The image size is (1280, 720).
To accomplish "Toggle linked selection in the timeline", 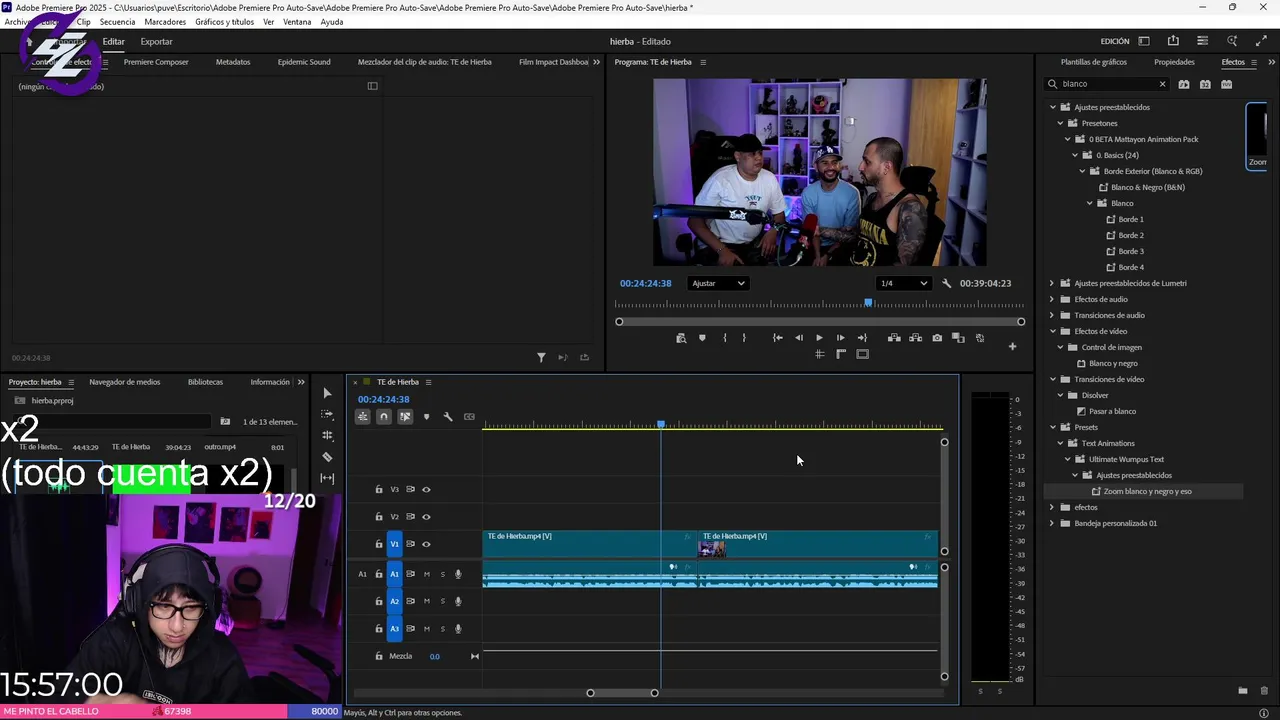I will click(x=404, y=417).
